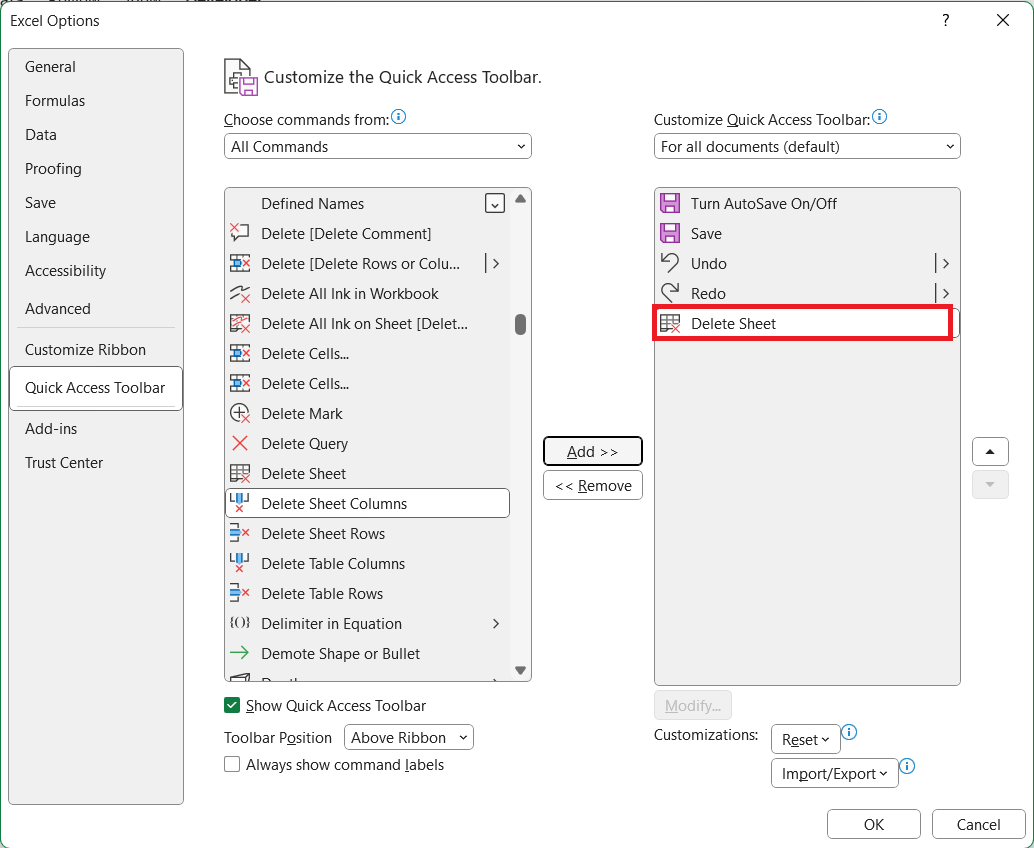Click the Move Up arrow button

pos(990,451)
